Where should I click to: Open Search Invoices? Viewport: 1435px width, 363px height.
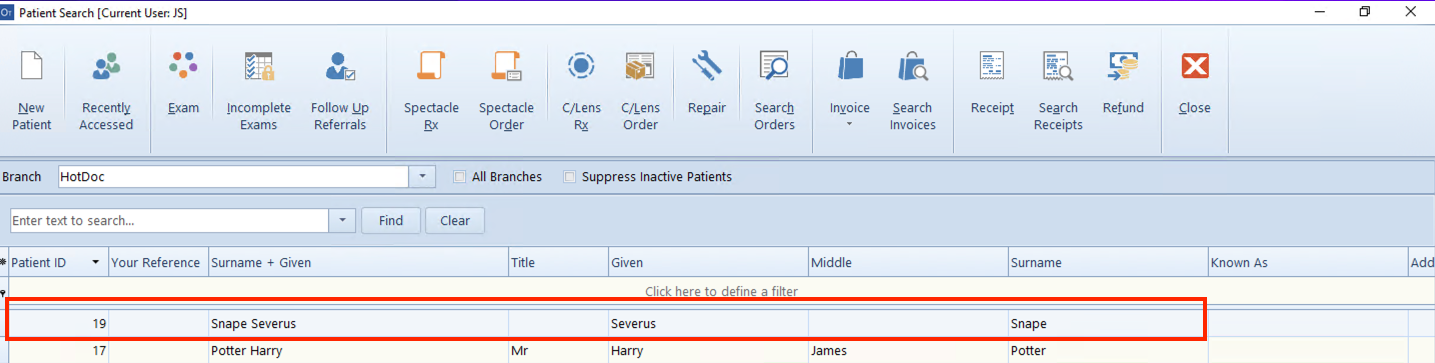912,91
